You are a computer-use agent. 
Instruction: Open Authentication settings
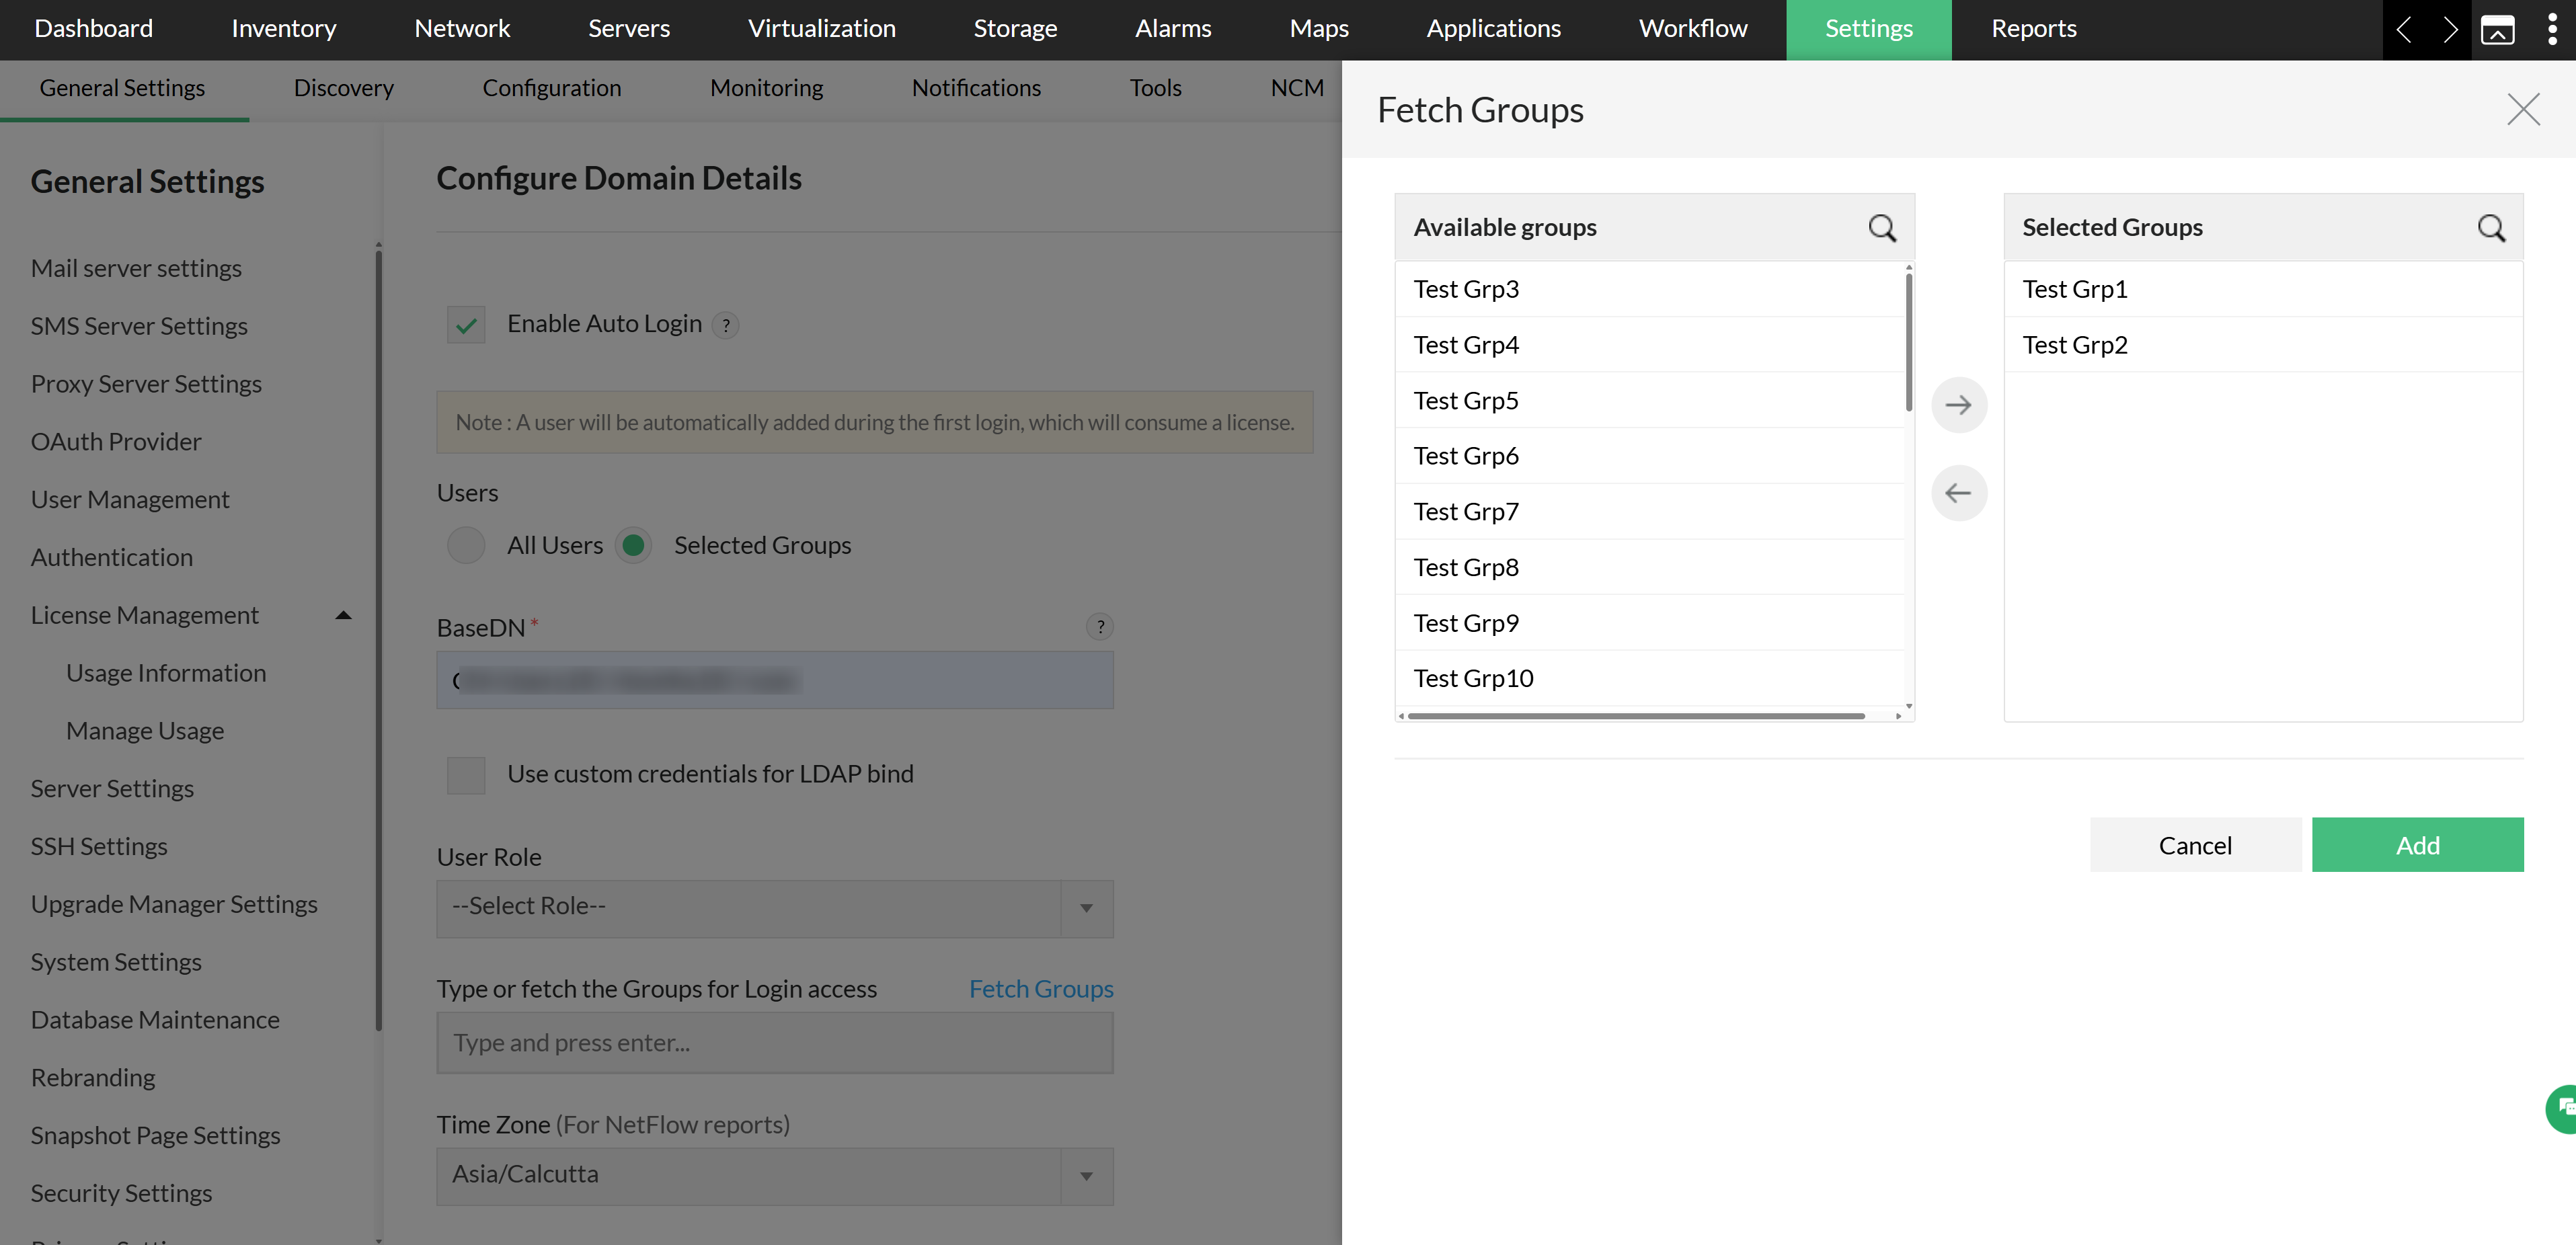[x=112, y=557]
